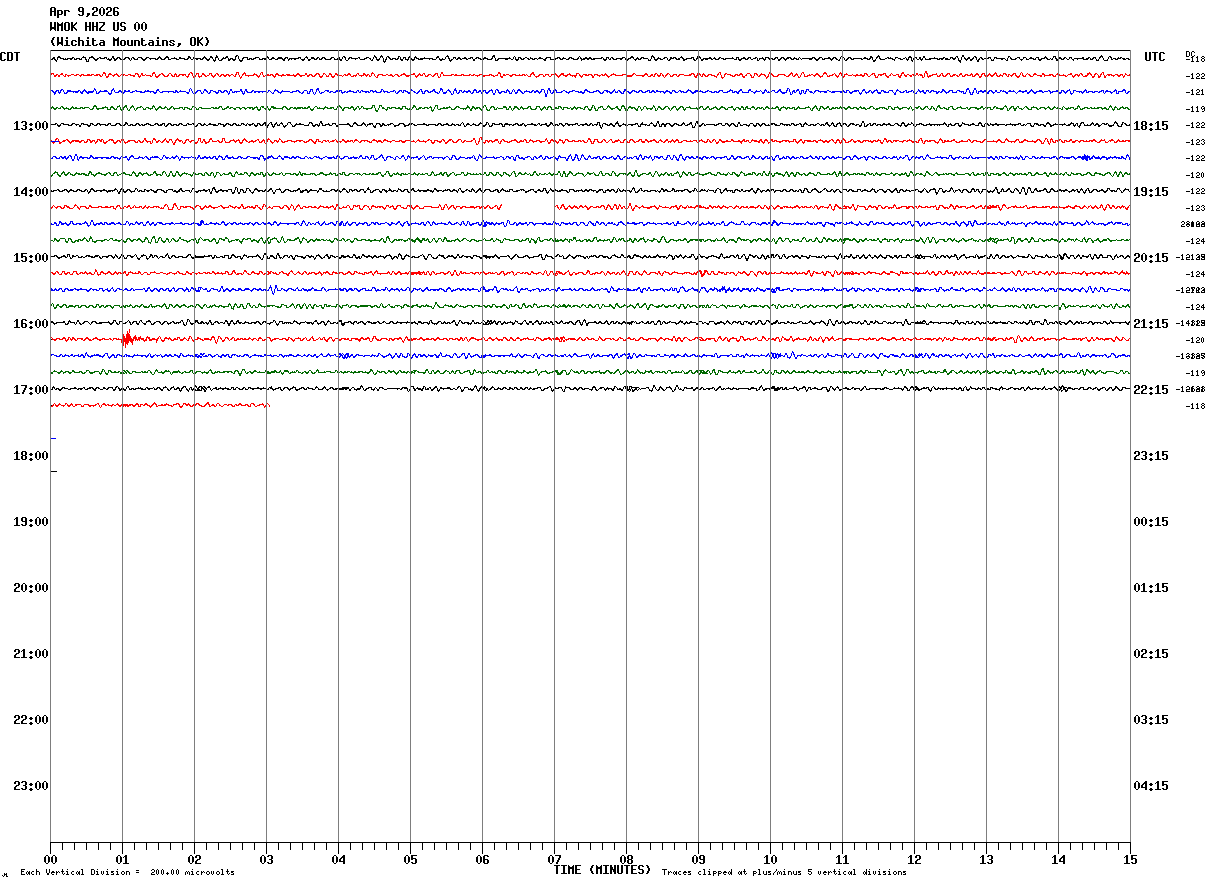Select minute 15 on the bottom axis
Image resolution: width=1210 pixels, height=886 pixels.
1130,859
